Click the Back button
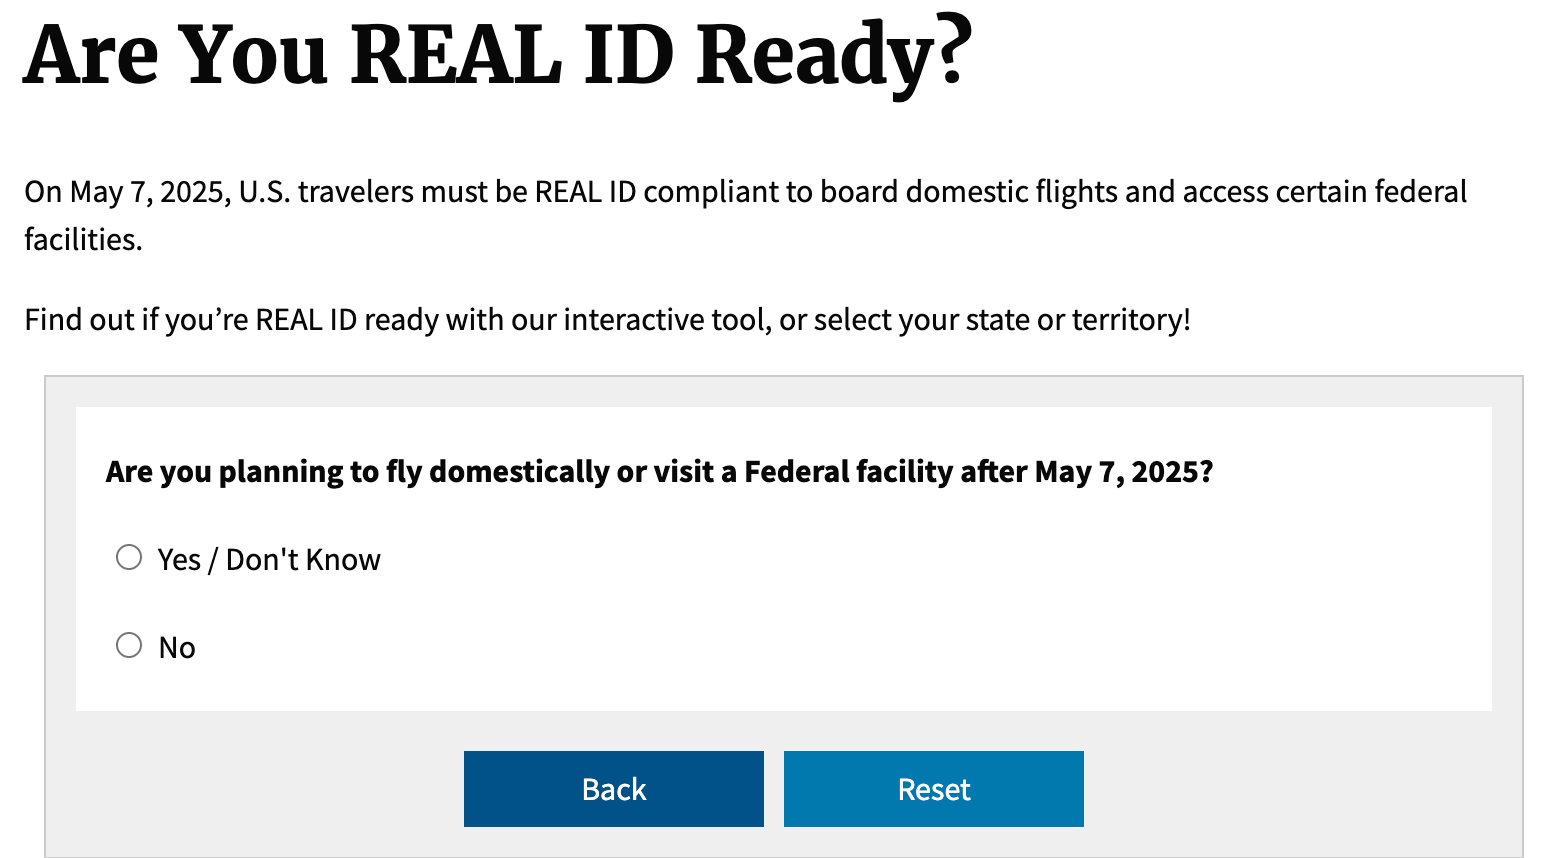The width and height of the screenshot is (1562, 858). pos(613,789)
